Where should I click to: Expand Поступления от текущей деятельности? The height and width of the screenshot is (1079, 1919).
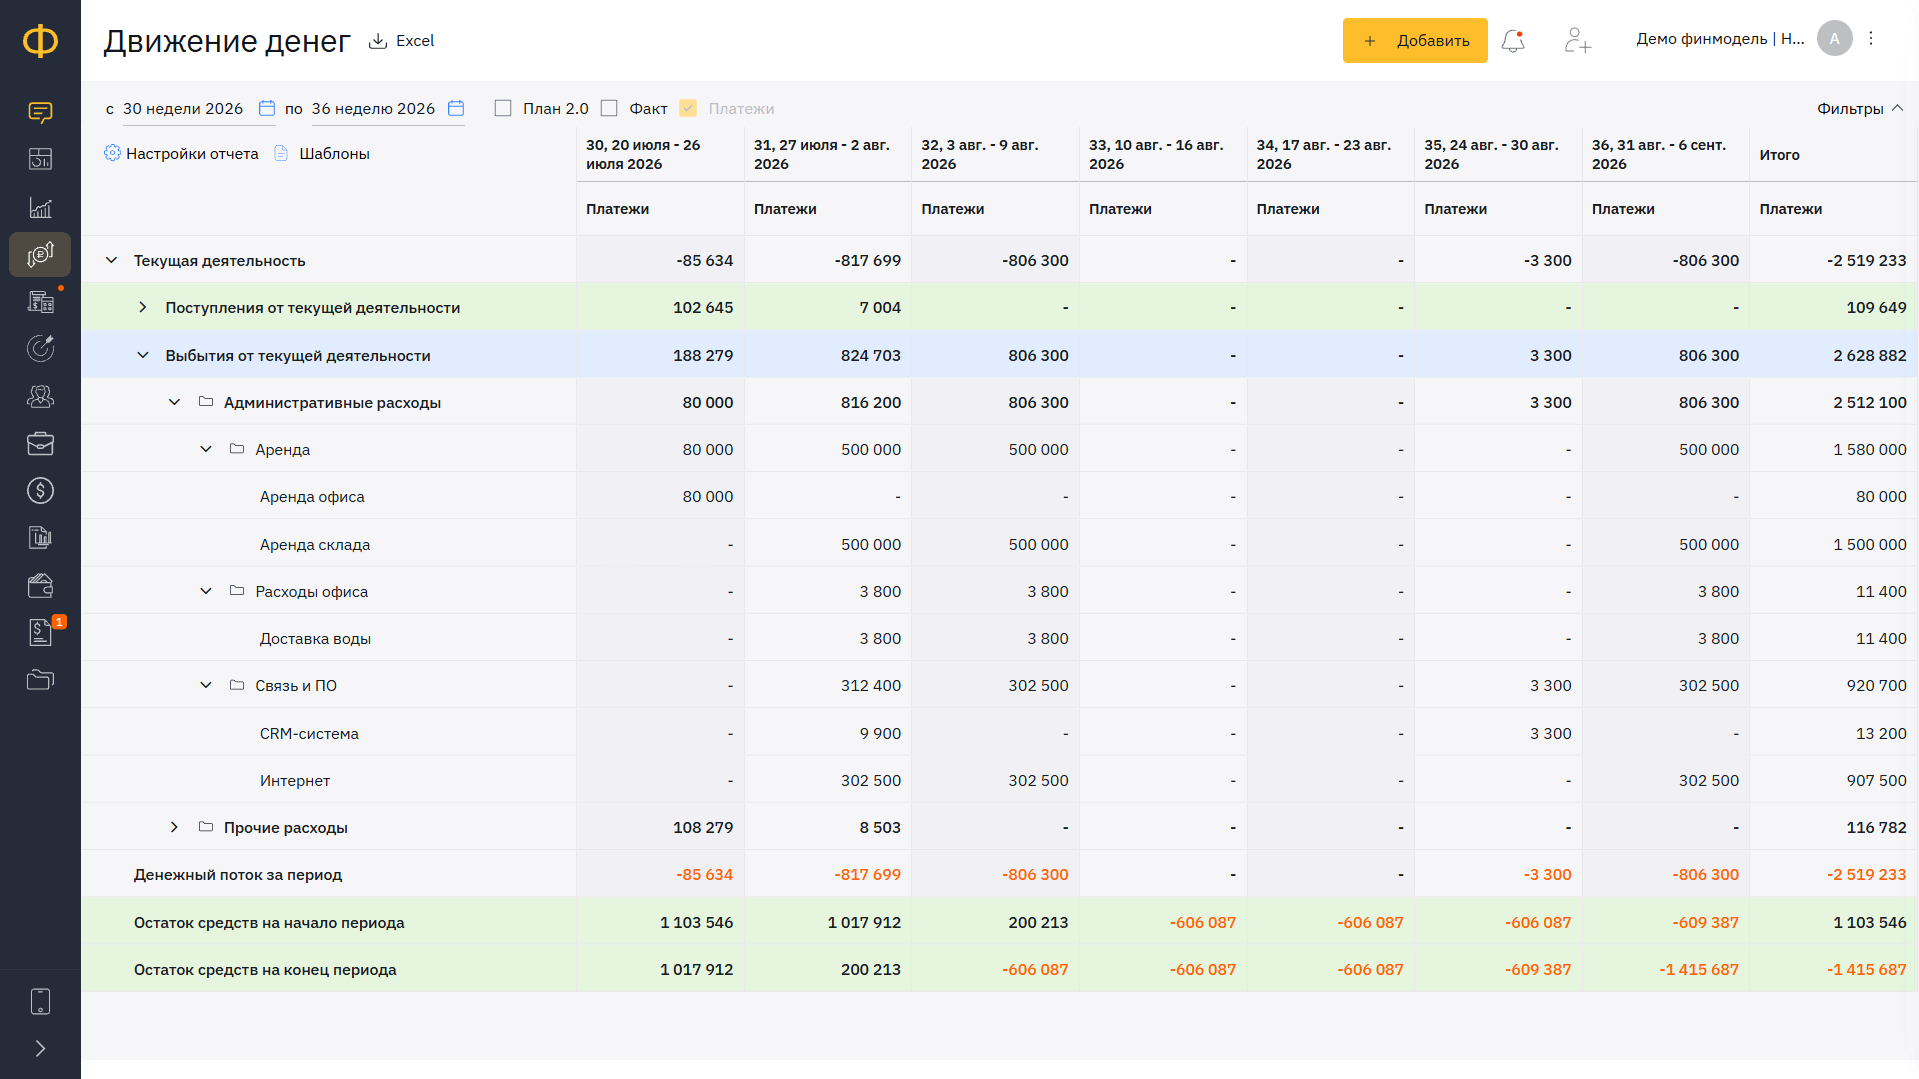click(x=143, y=307)
